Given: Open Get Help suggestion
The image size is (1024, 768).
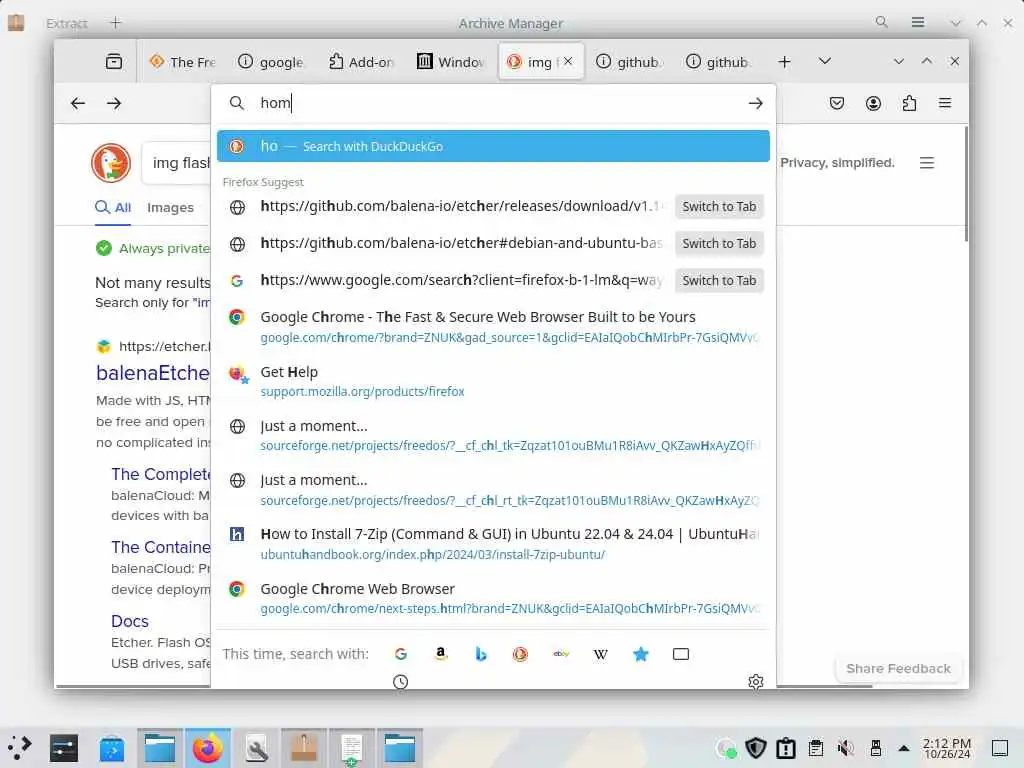Looking at the screenshot, I should click(x=493, y=381).
